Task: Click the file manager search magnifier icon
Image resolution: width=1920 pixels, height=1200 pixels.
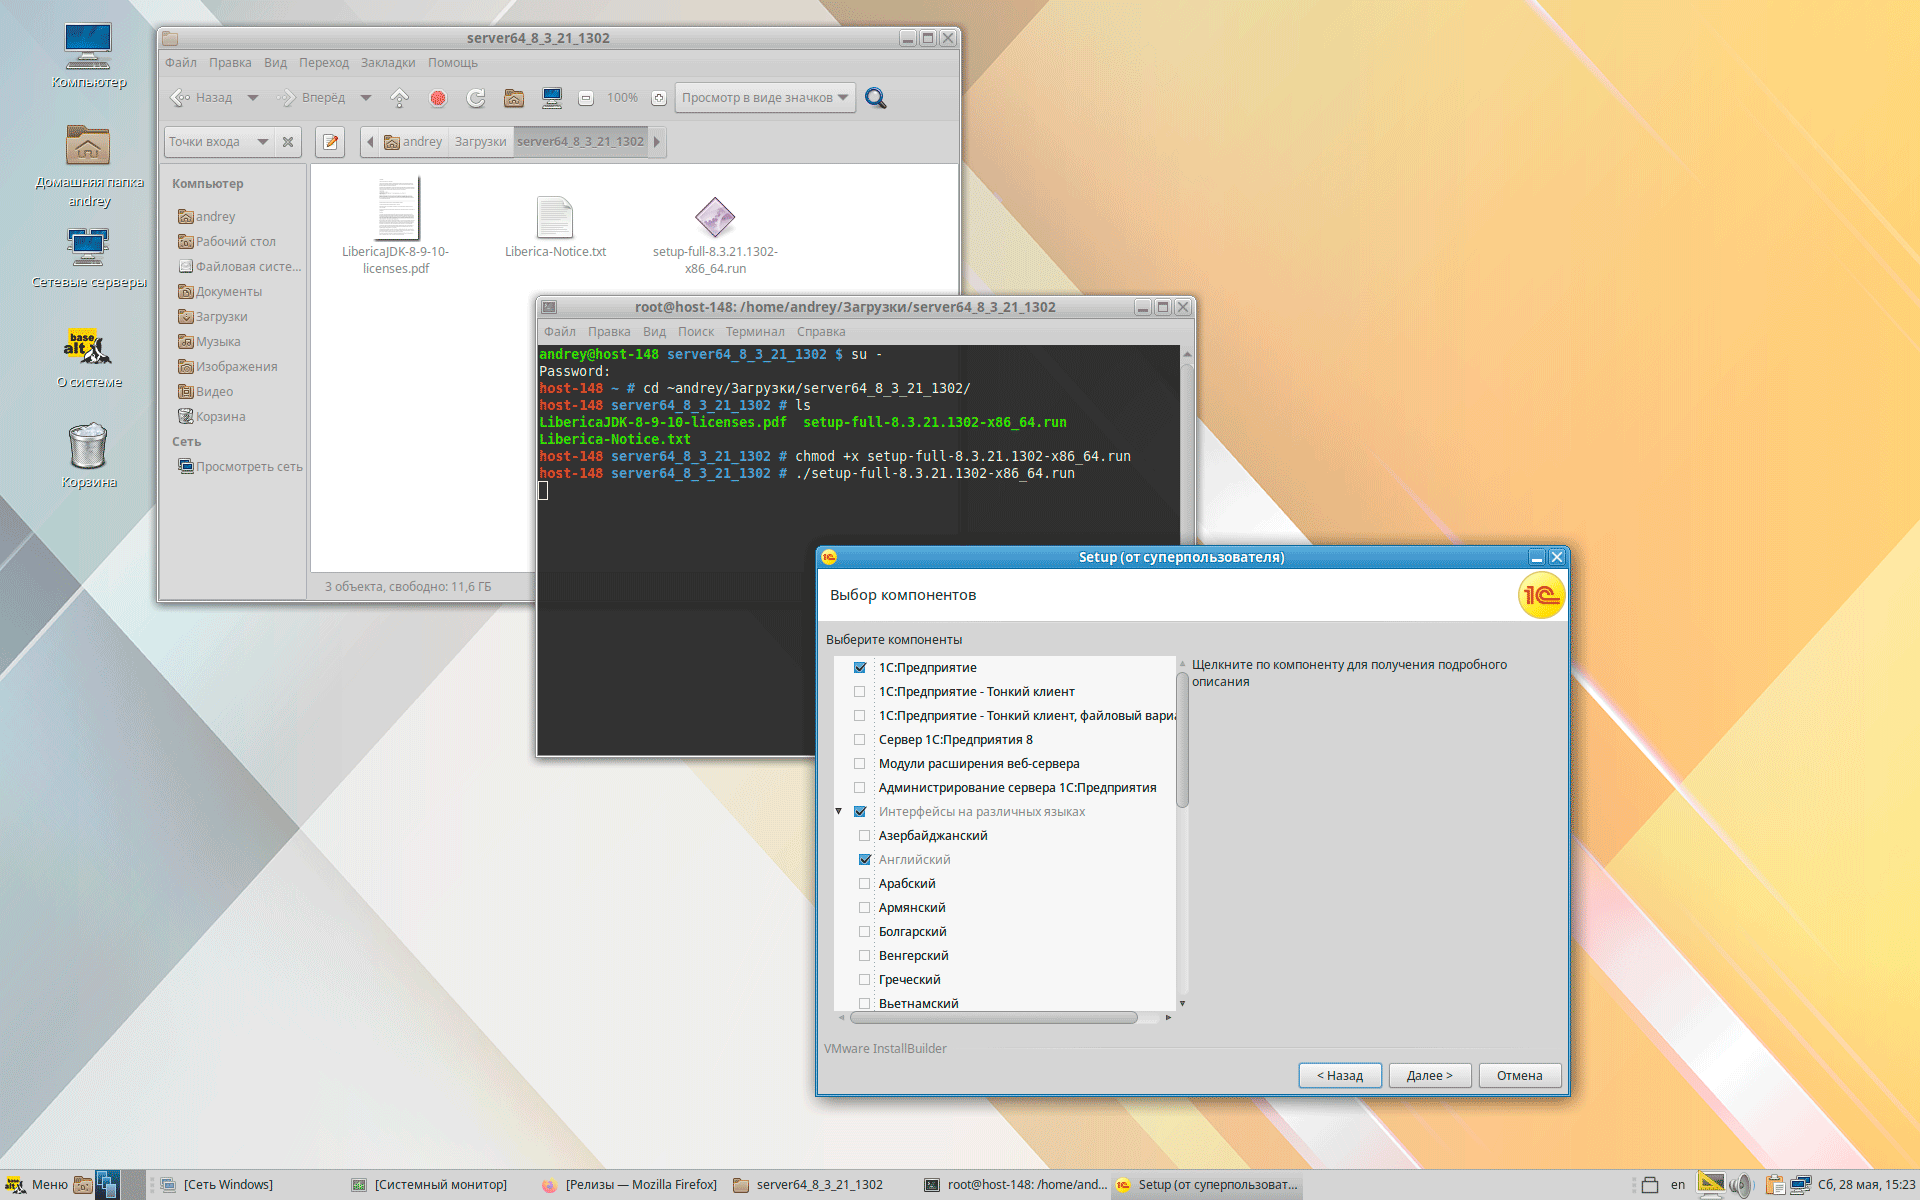Action: [x=875, y=98]
